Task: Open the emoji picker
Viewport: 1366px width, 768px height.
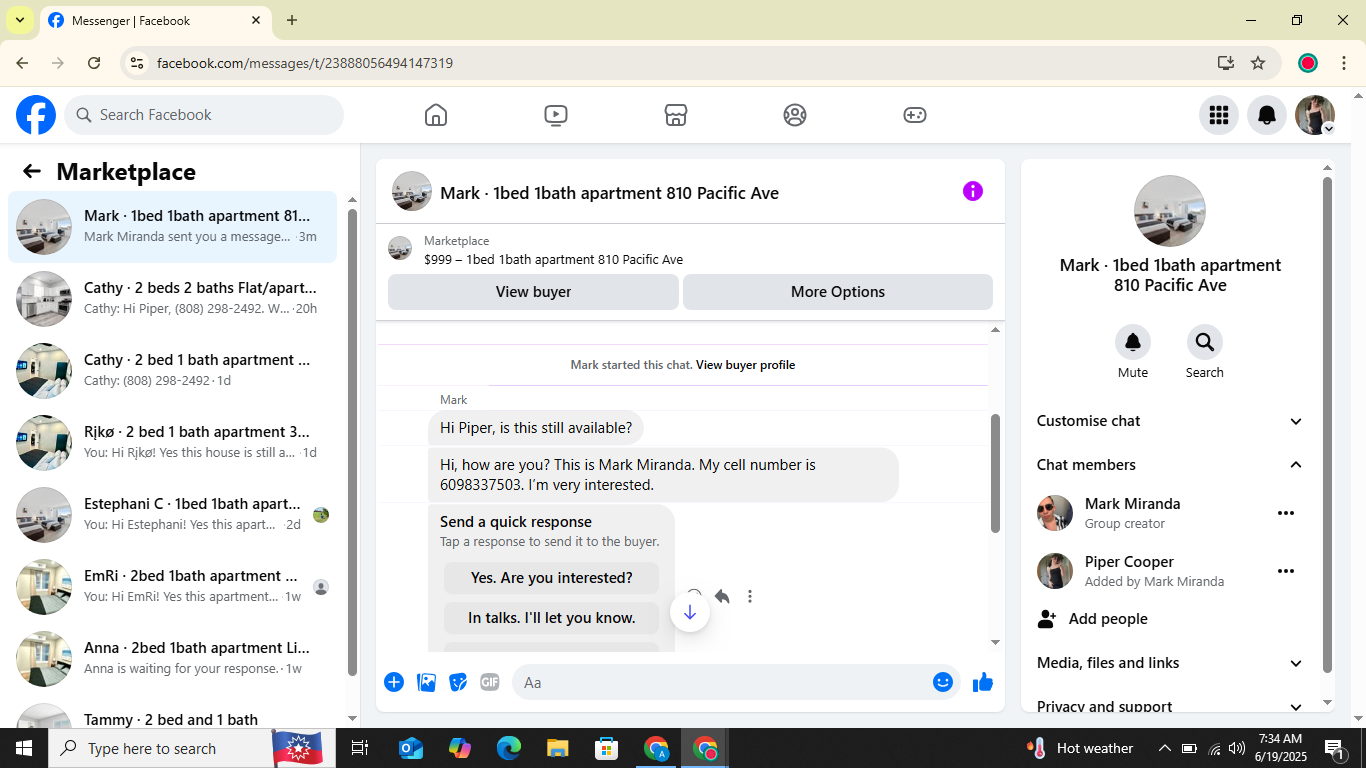Action: [943, 682]
